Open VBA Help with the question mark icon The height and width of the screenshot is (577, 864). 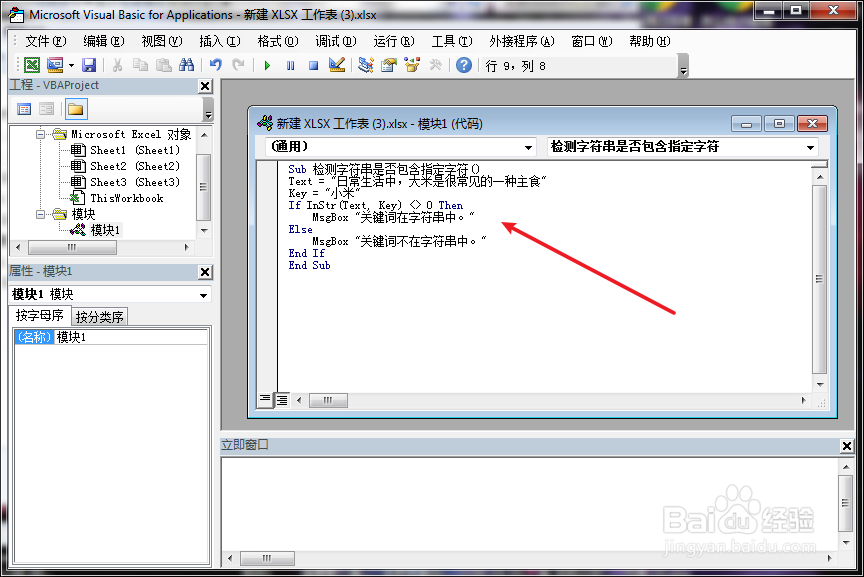pyautogui.click(x=464, y=65)
